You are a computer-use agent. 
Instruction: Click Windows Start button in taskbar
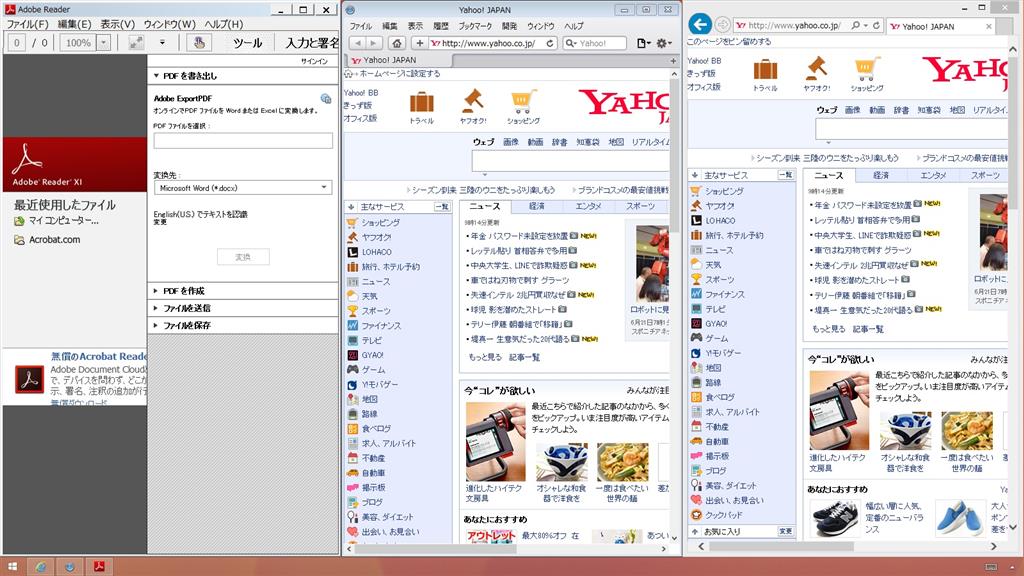point(12,566)
